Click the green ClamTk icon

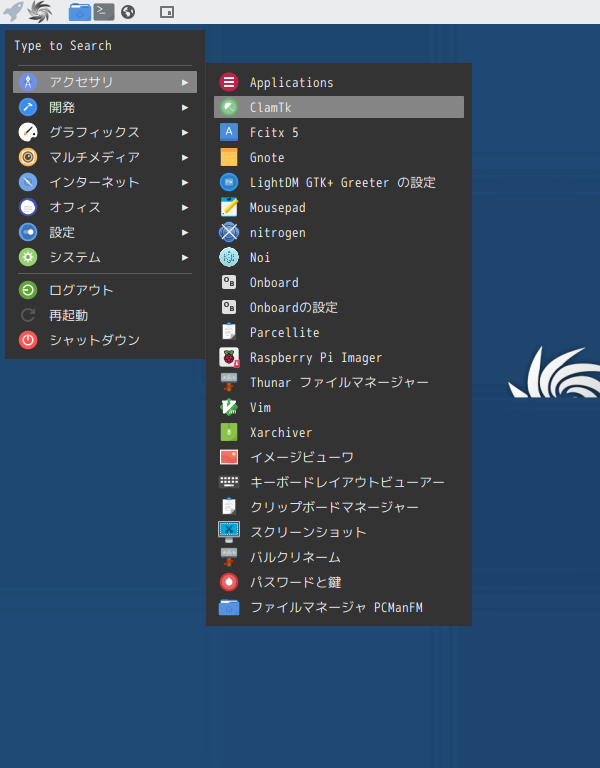(x=229, y=107)
